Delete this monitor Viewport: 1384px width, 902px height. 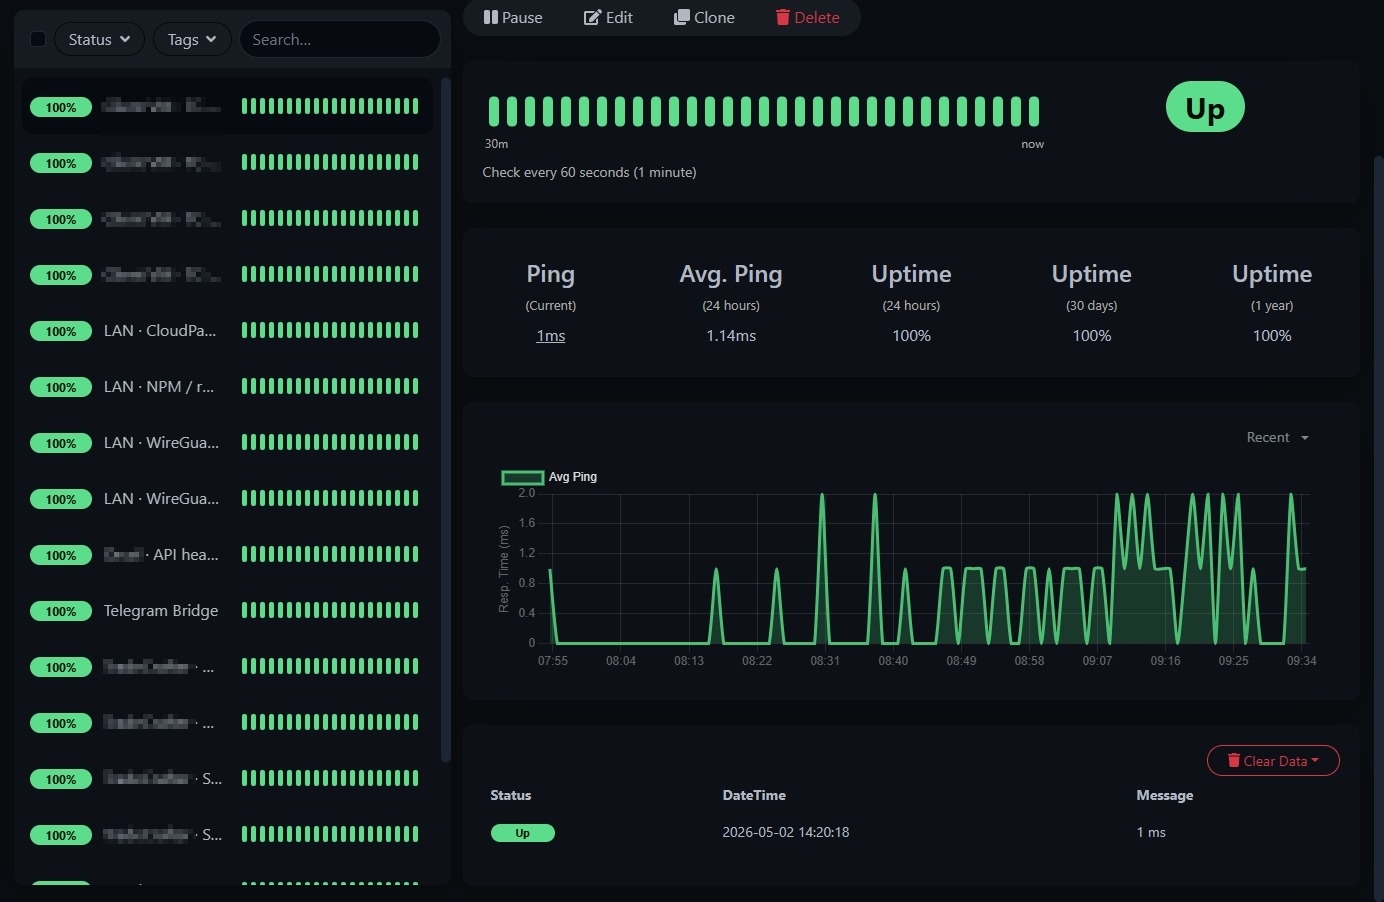[x=807, y=17]
